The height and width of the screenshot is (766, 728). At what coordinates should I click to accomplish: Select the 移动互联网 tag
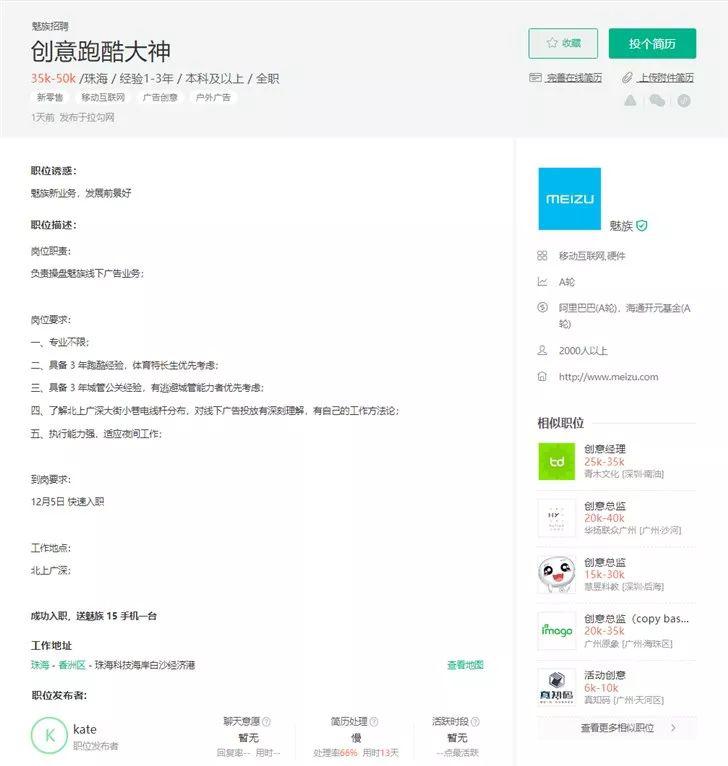103,98
